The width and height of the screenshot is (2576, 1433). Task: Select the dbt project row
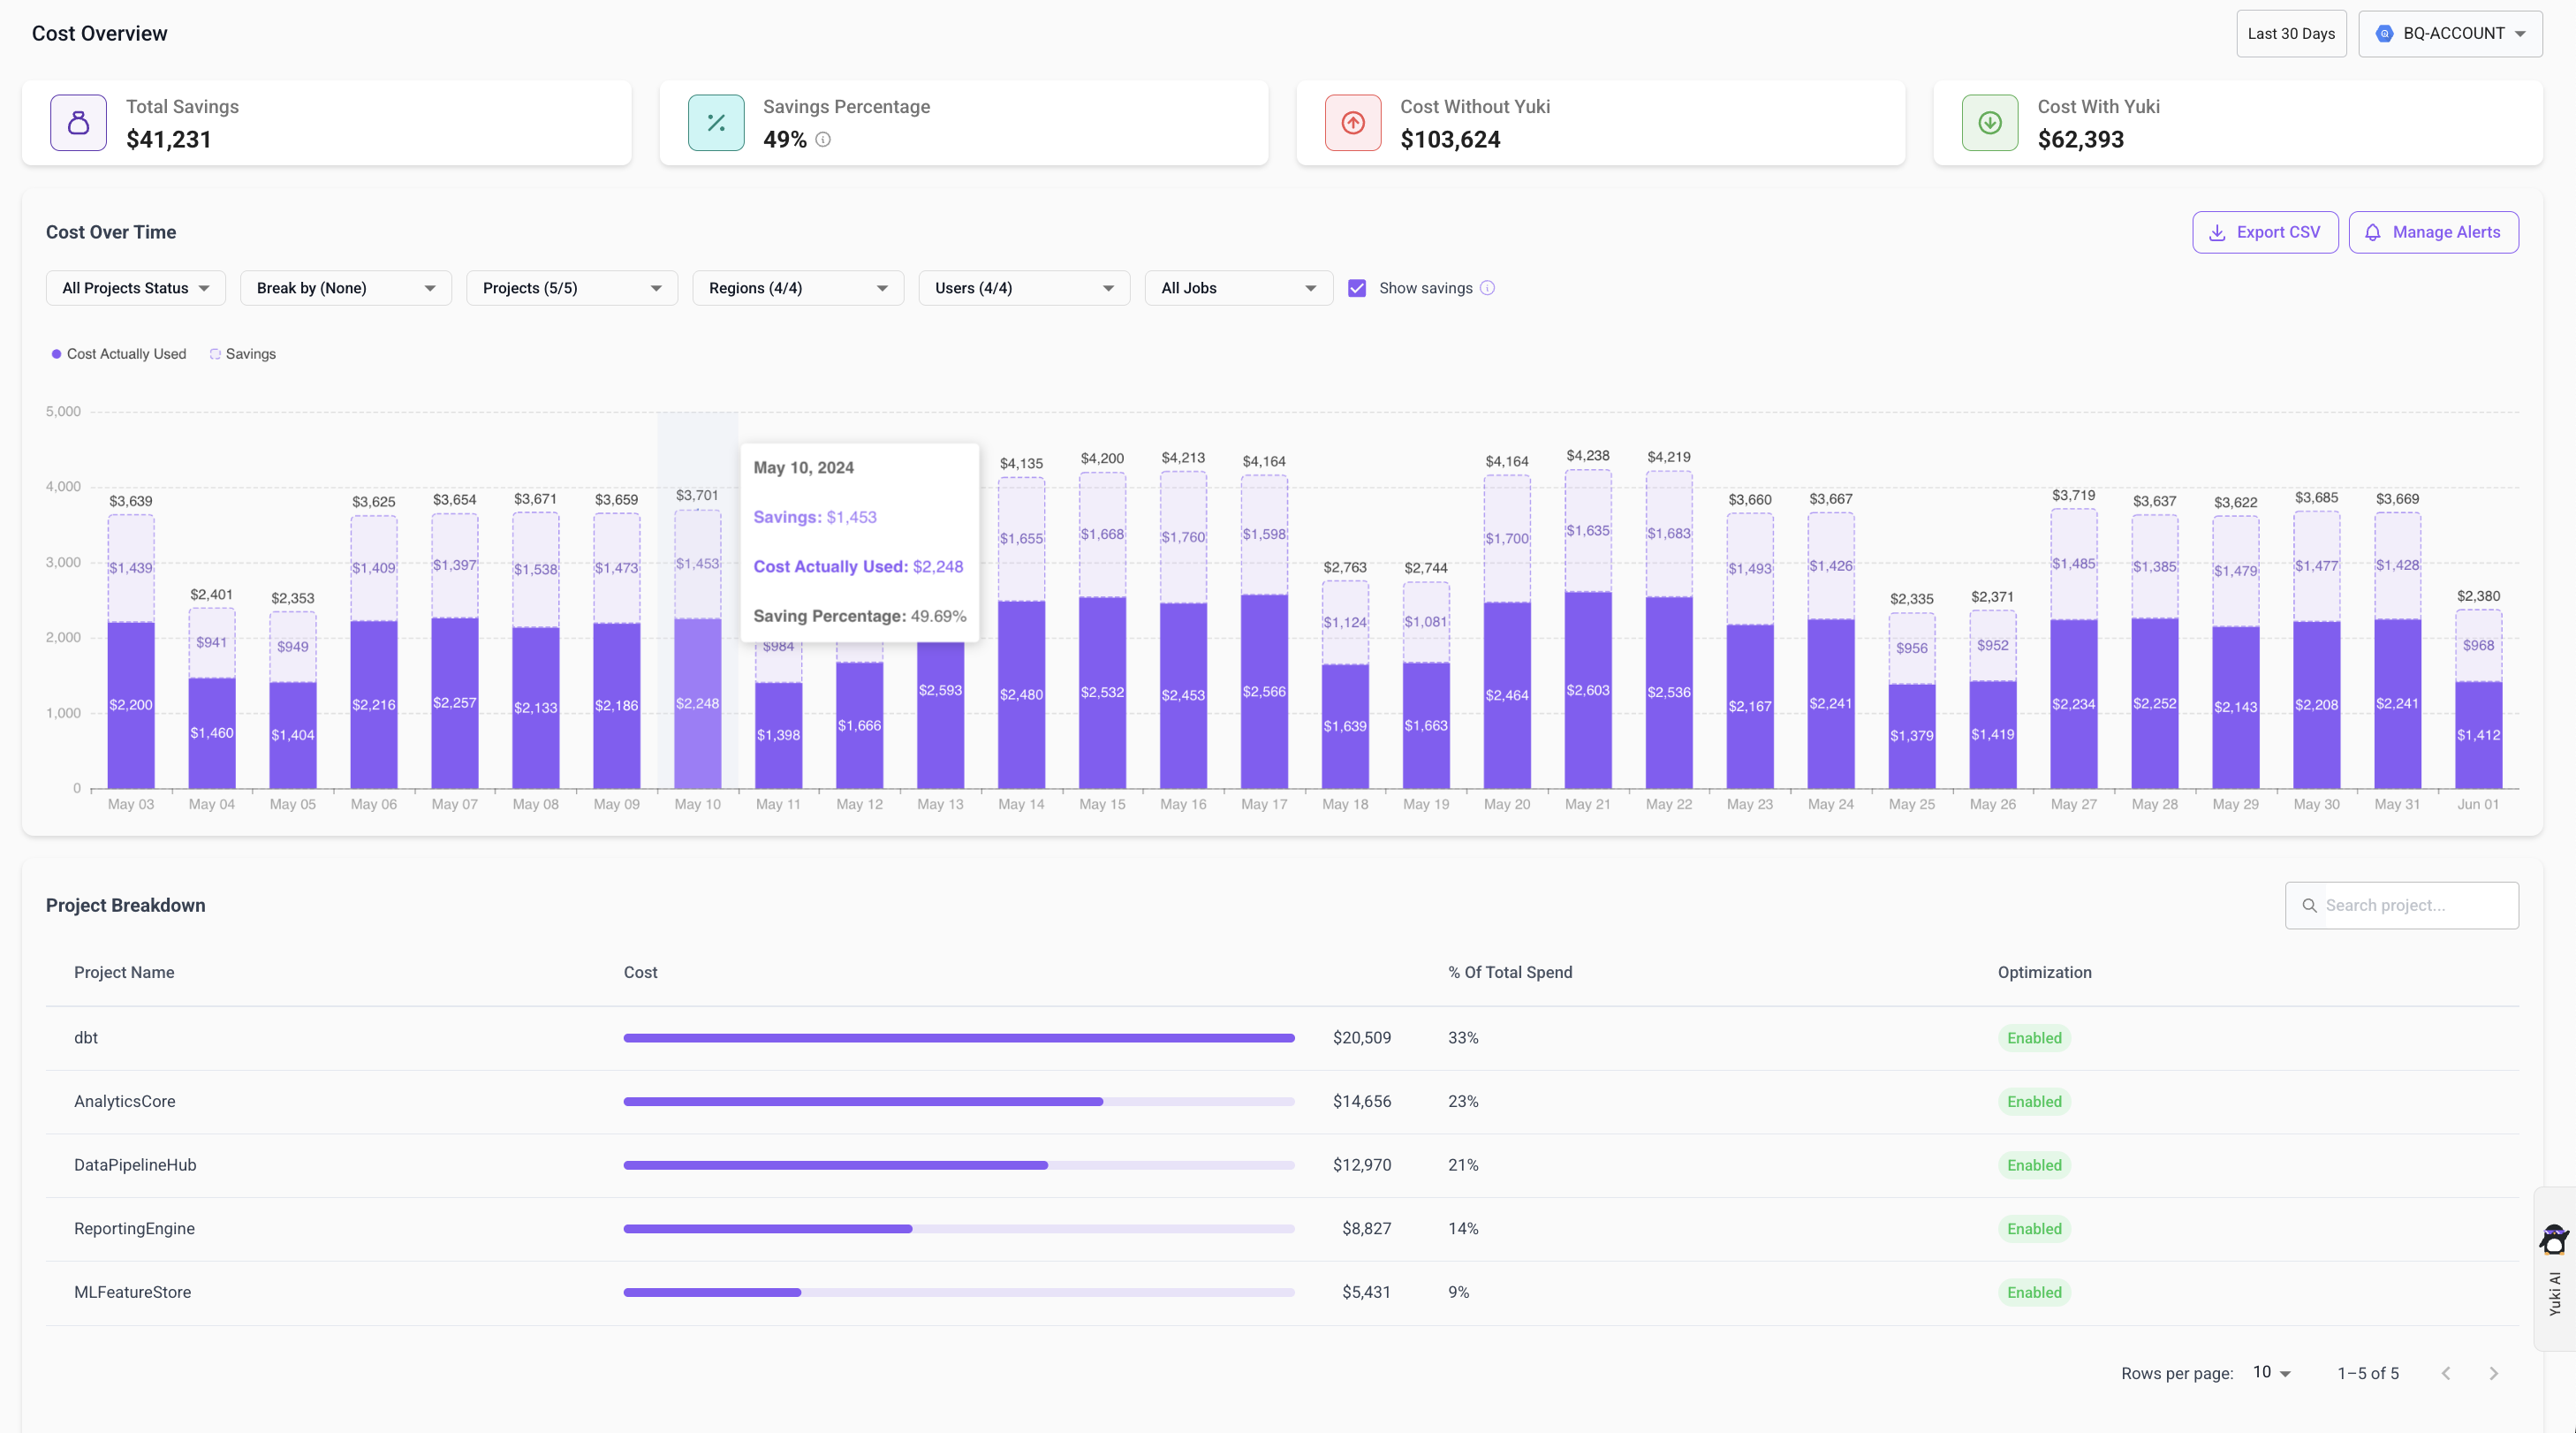[1282, 1038]
